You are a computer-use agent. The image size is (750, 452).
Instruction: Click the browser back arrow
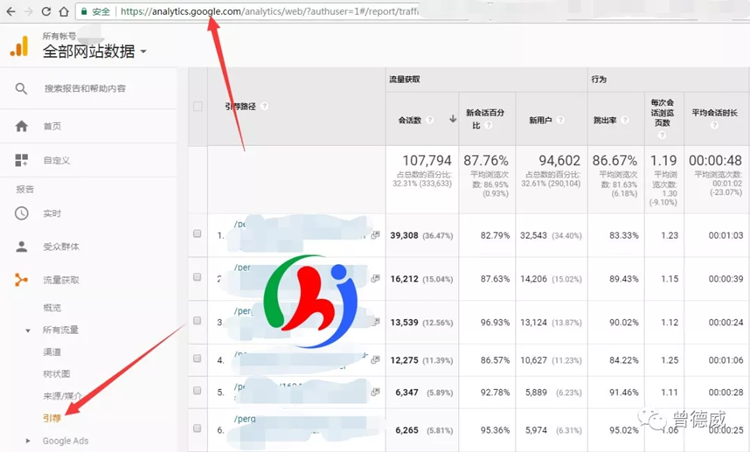tap(11, 11)
